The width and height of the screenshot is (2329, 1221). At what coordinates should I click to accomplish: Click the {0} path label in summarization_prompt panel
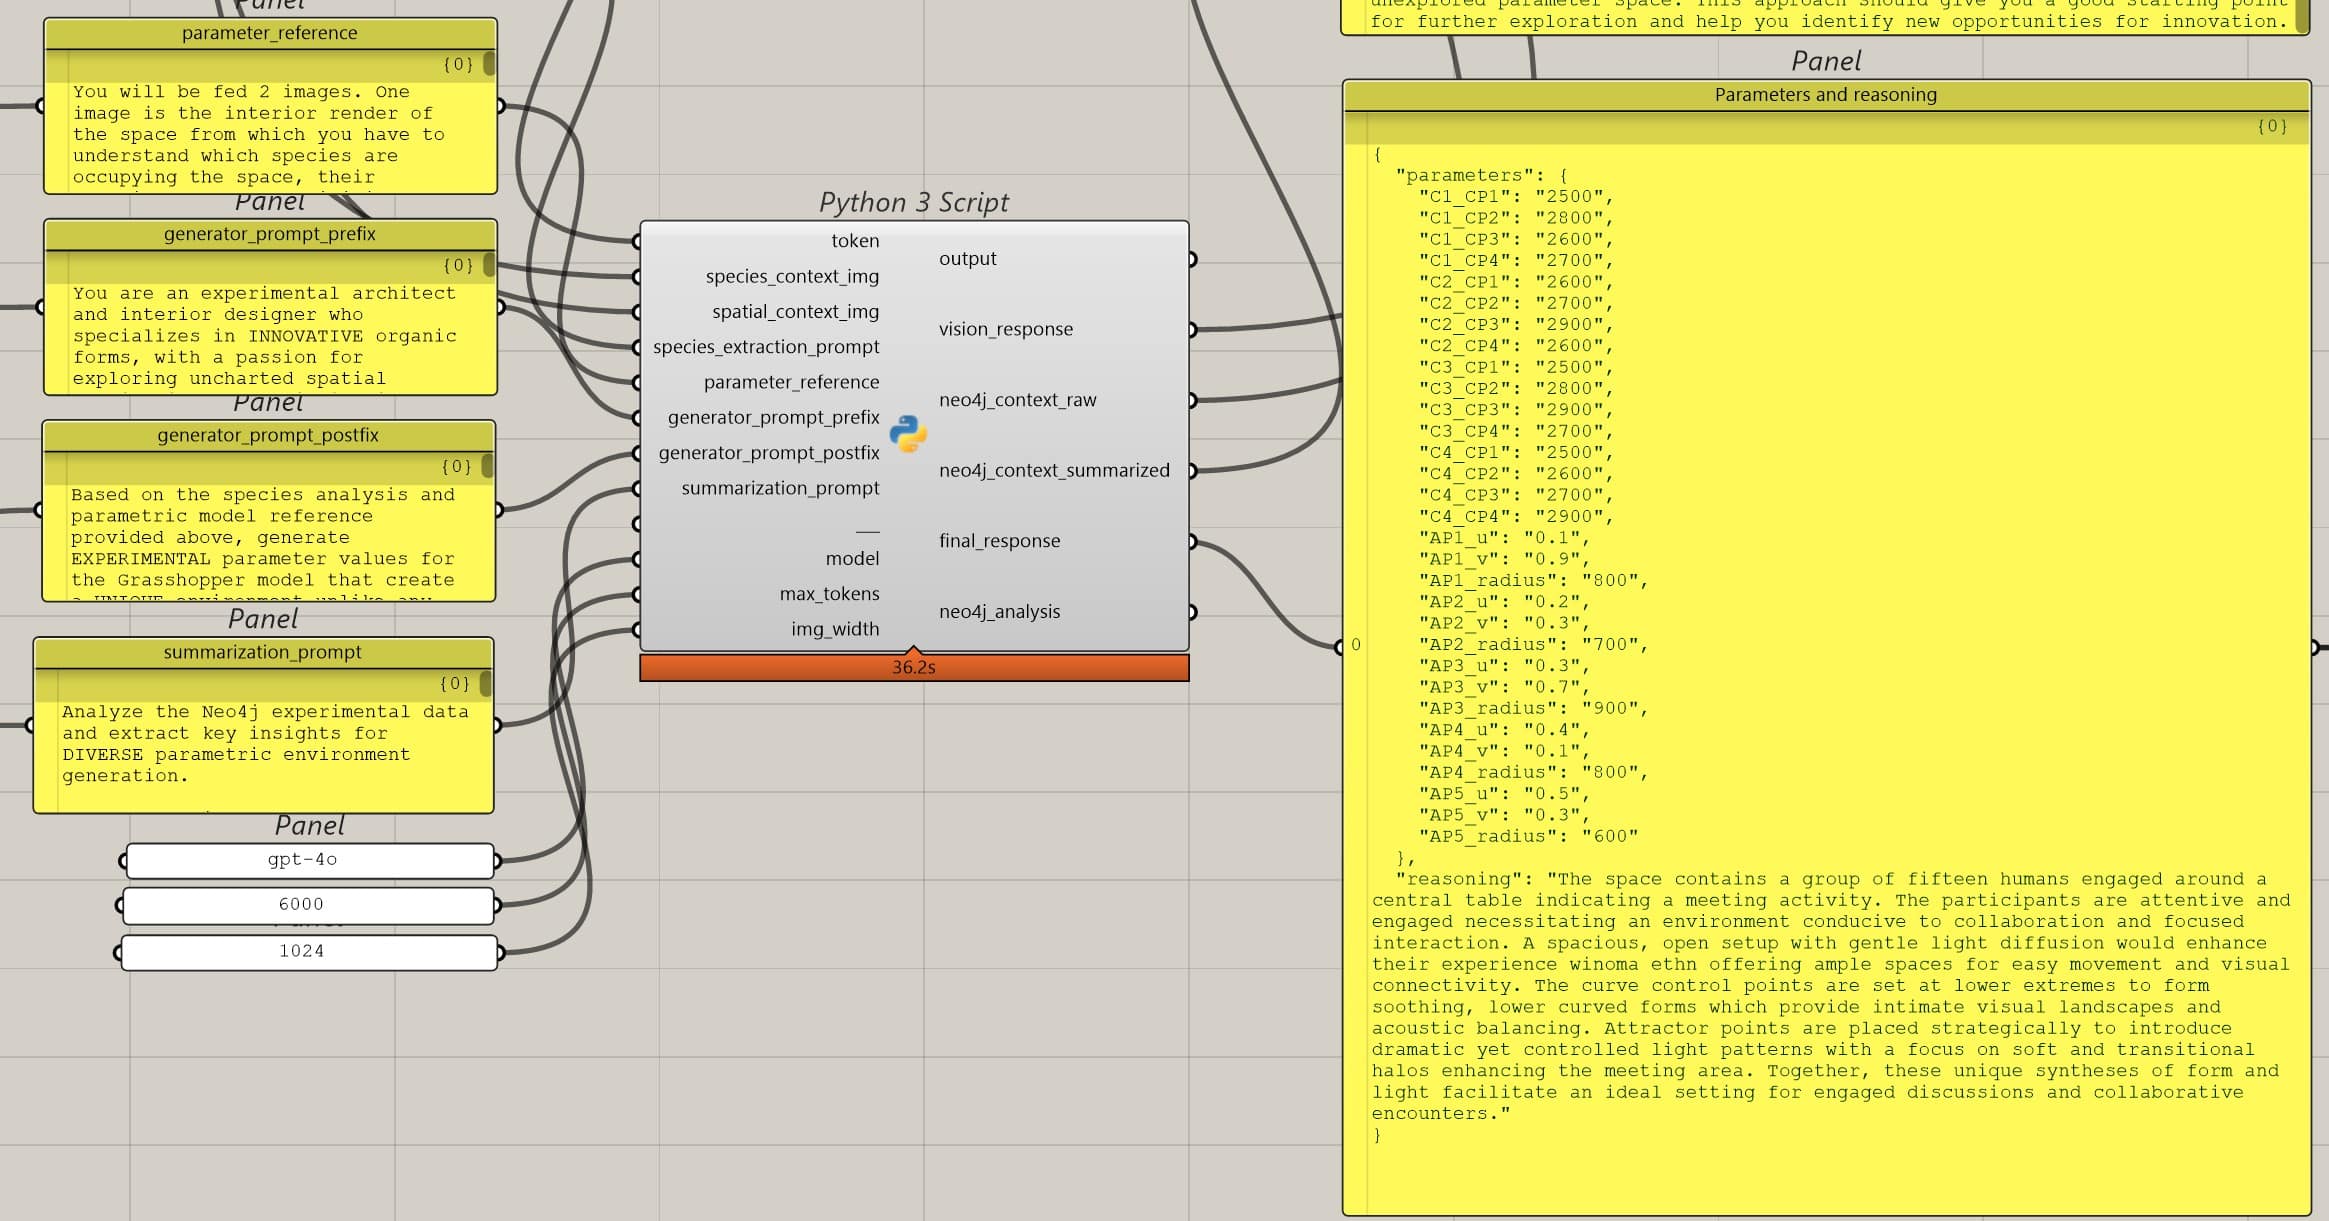[454, 683]
